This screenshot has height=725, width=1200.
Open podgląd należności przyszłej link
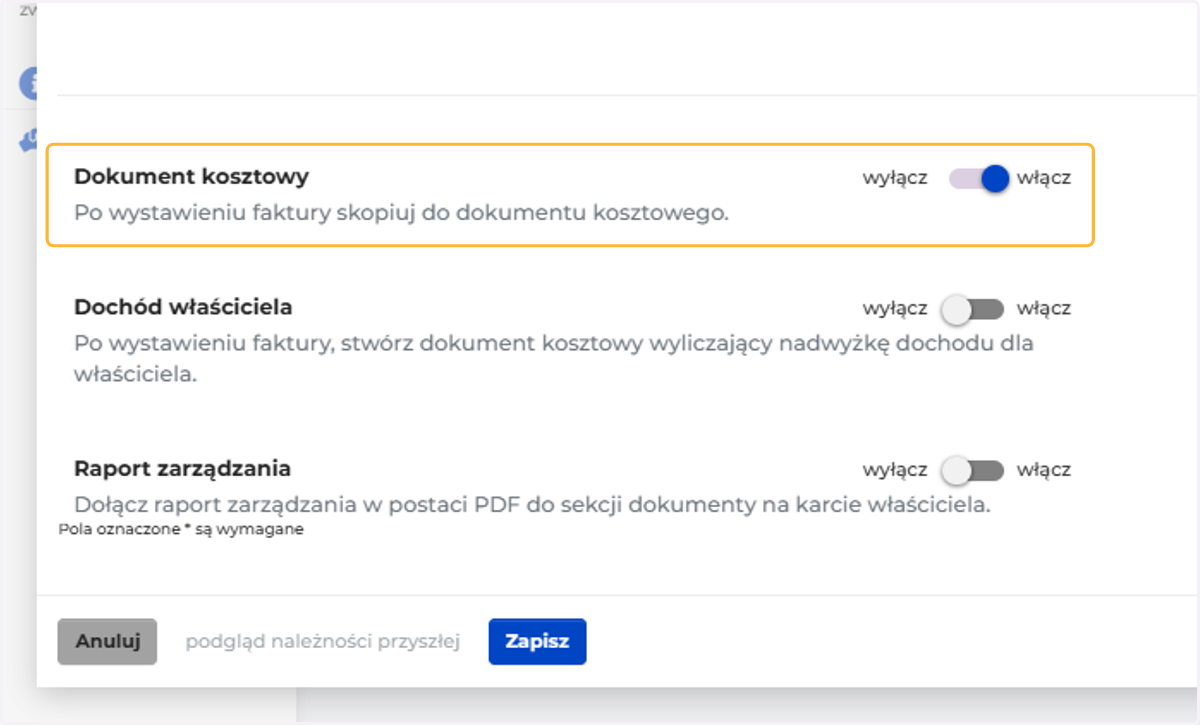tap(323, 642)
